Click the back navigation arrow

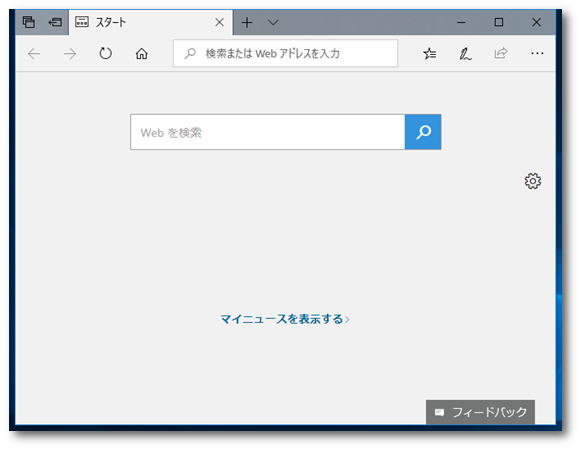34,54
